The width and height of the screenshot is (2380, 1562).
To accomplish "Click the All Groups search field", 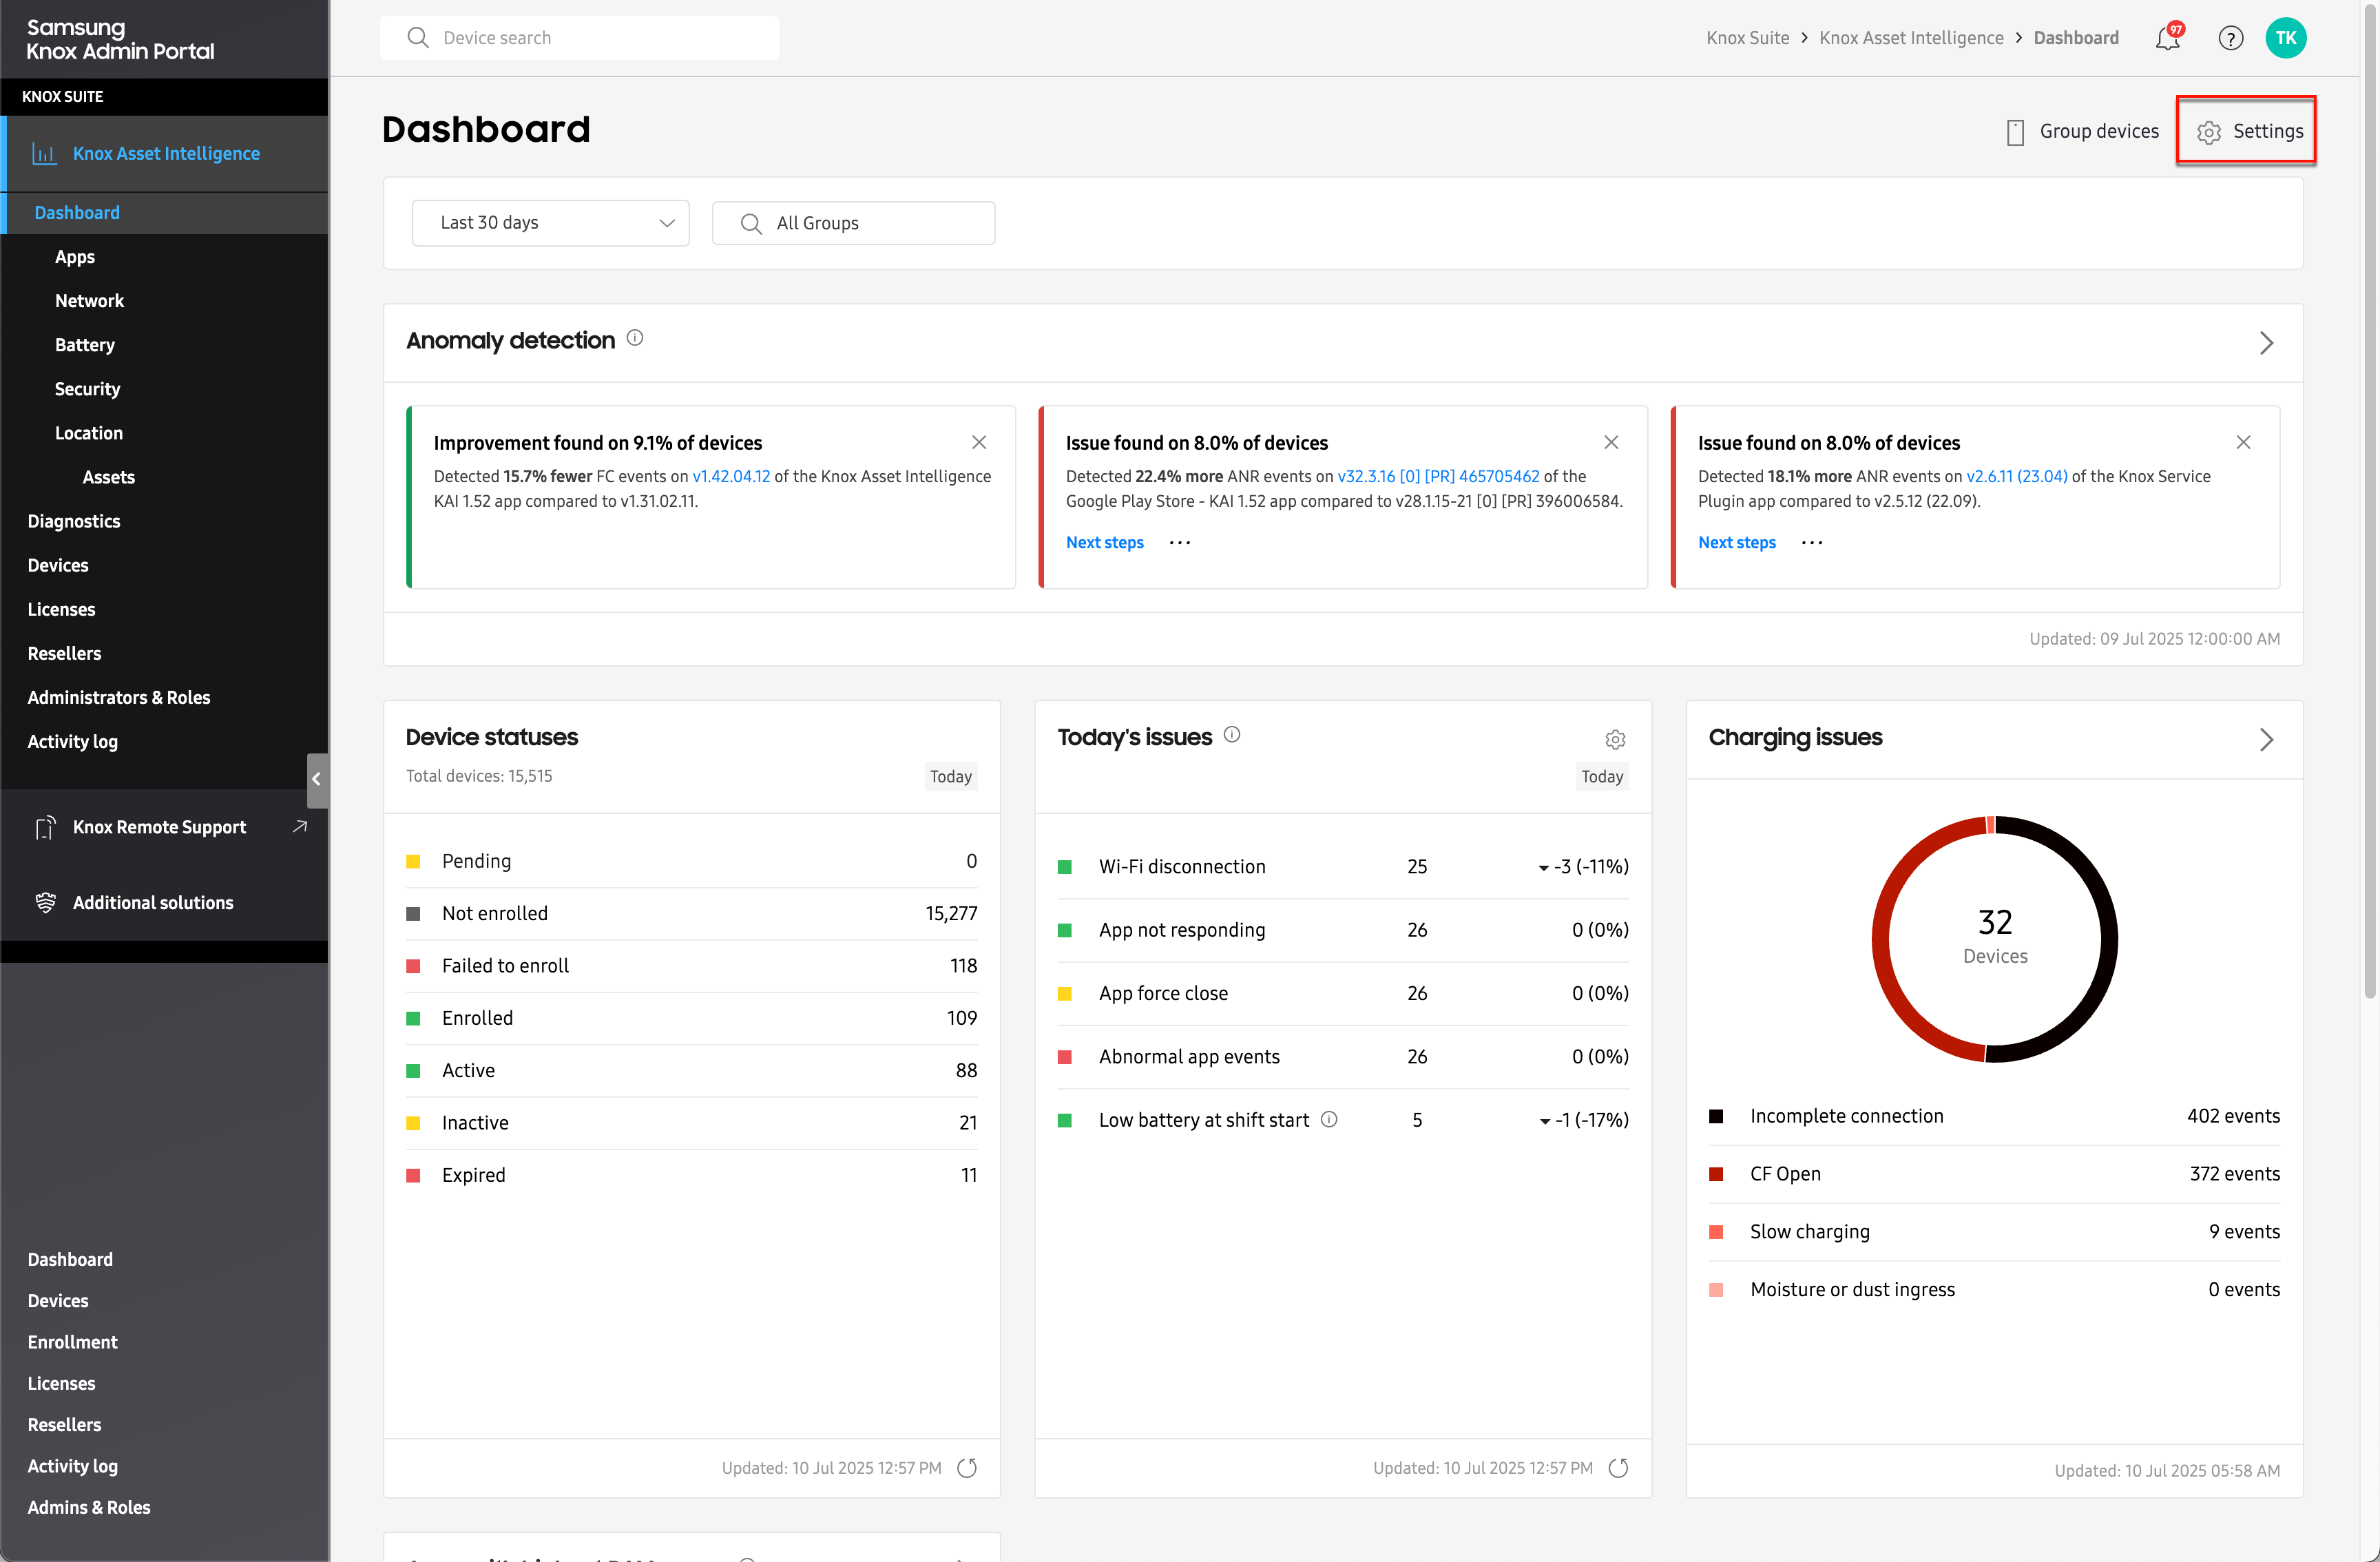I will pyautogui.click(x=853, y=222).
